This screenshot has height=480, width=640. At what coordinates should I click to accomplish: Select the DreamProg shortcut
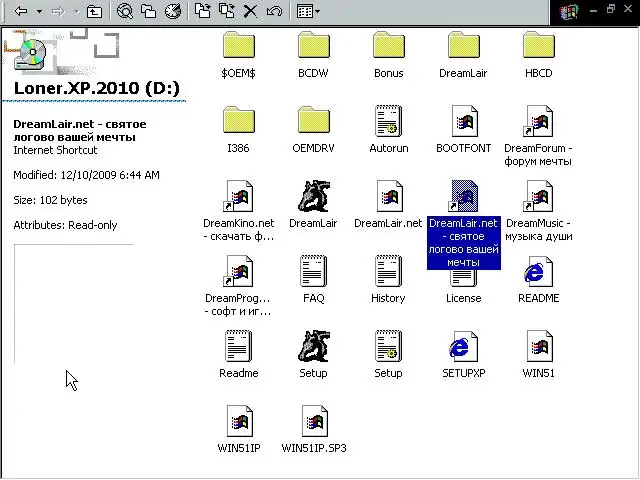pos(238,286)
